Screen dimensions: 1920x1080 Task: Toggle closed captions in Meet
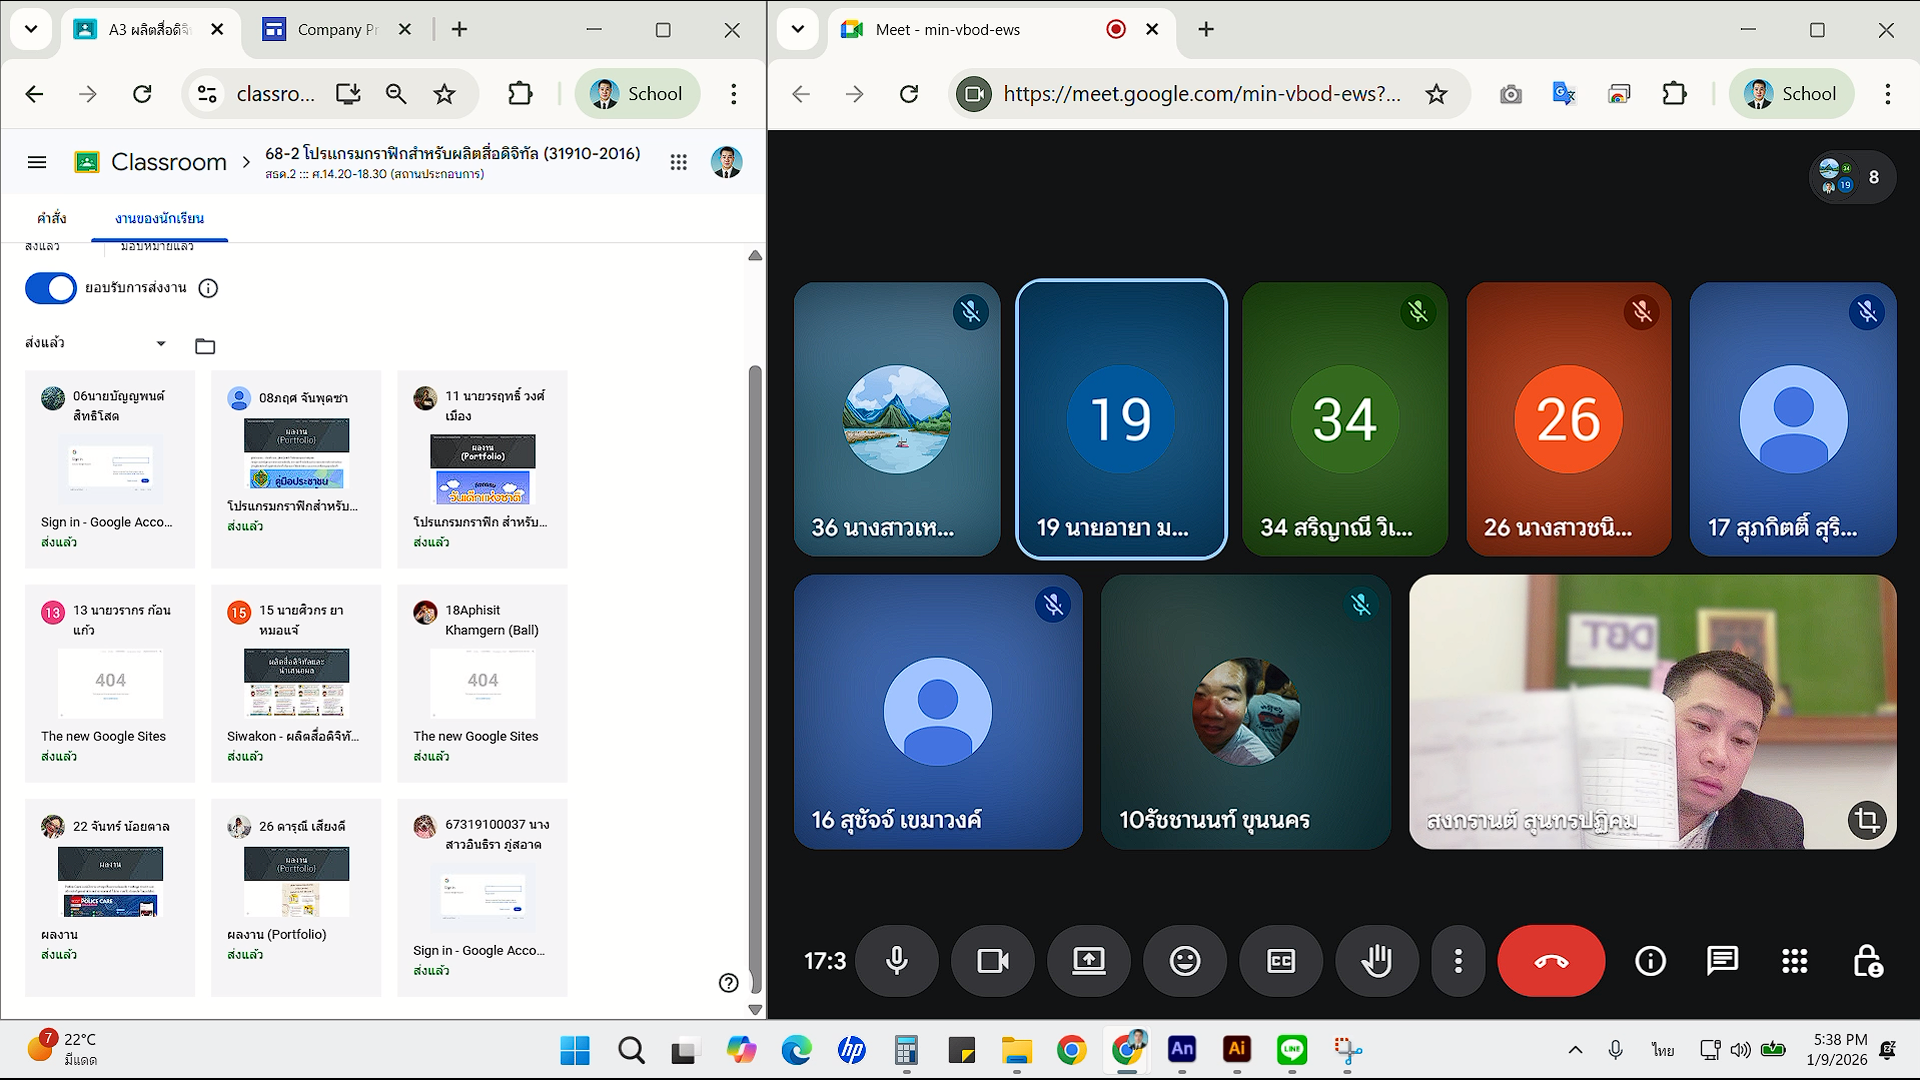tap(1281, 961)
